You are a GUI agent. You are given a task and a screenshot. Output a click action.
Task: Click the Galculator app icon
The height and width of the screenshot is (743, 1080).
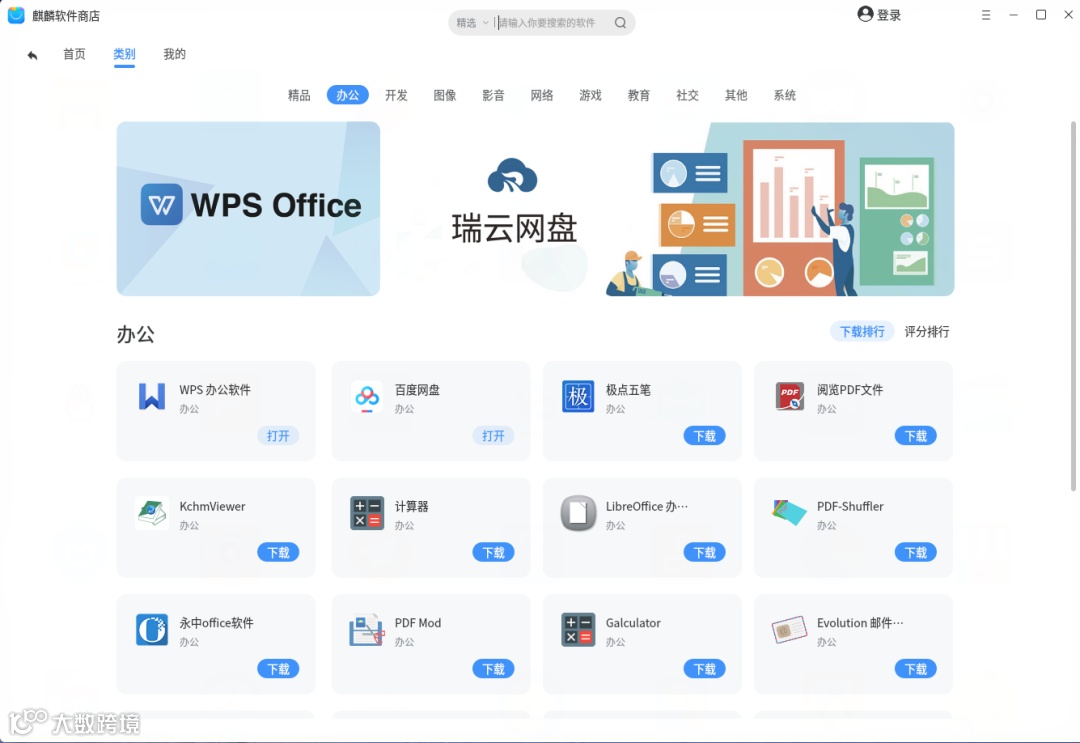[x=578, y=629]
